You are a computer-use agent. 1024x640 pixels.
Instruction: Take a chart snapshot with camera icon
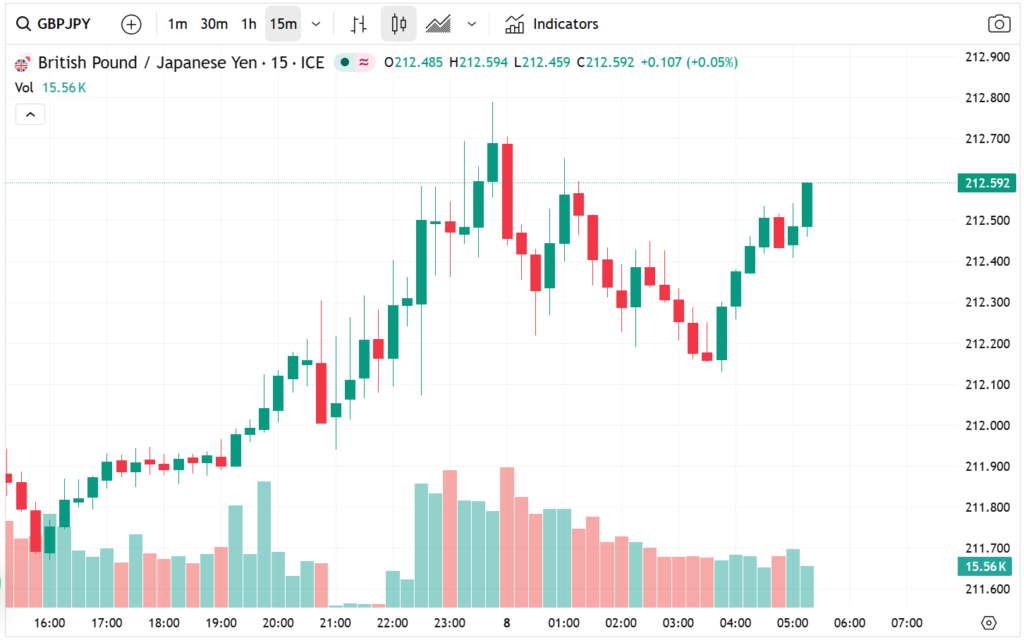(997, 23)
